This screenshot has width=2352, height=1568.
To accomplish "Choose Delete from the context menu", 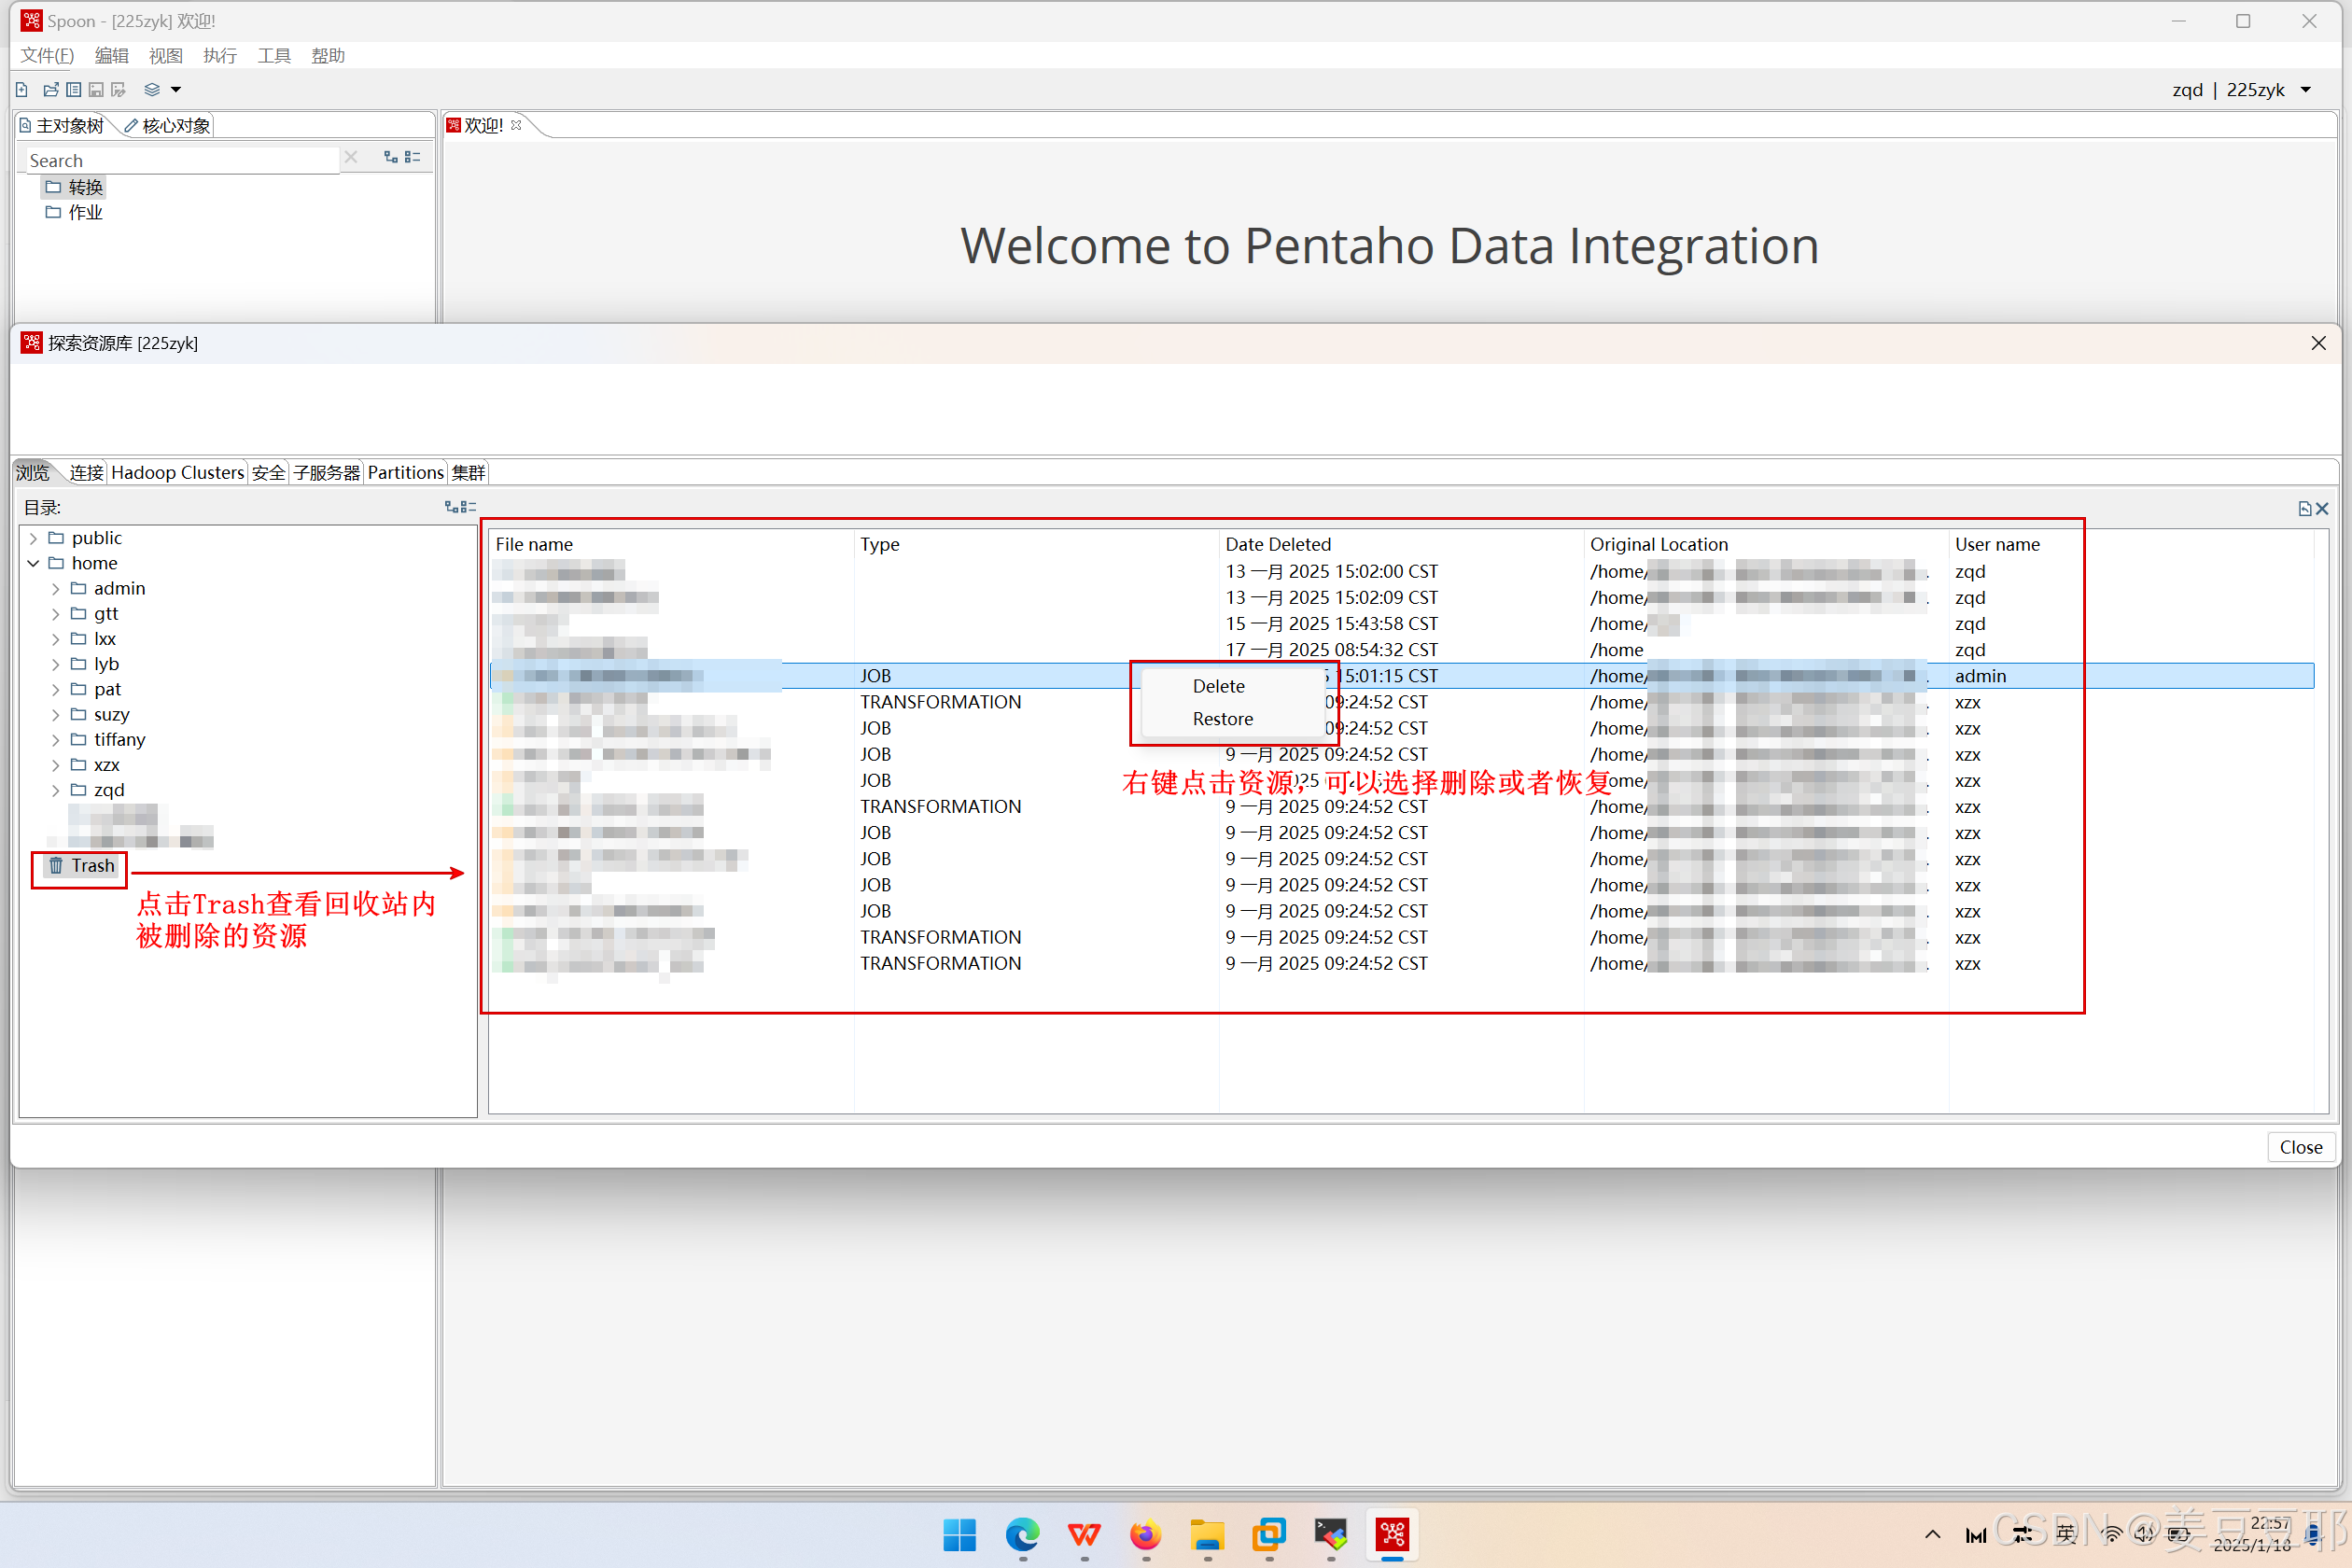I will pos(1218,686).
